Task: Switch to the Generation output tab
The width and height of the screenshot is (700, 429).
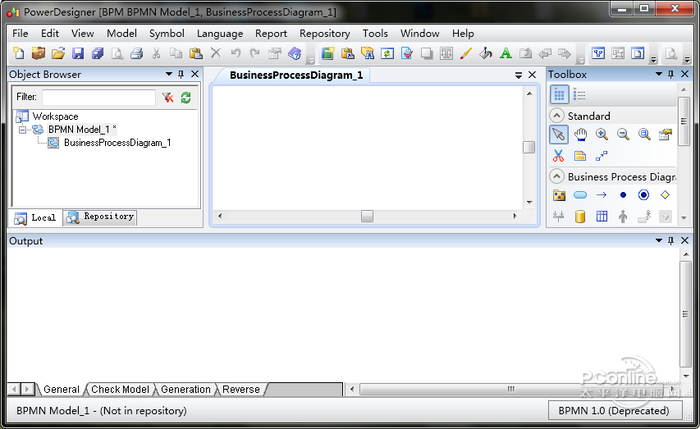Action: [185, 390]
